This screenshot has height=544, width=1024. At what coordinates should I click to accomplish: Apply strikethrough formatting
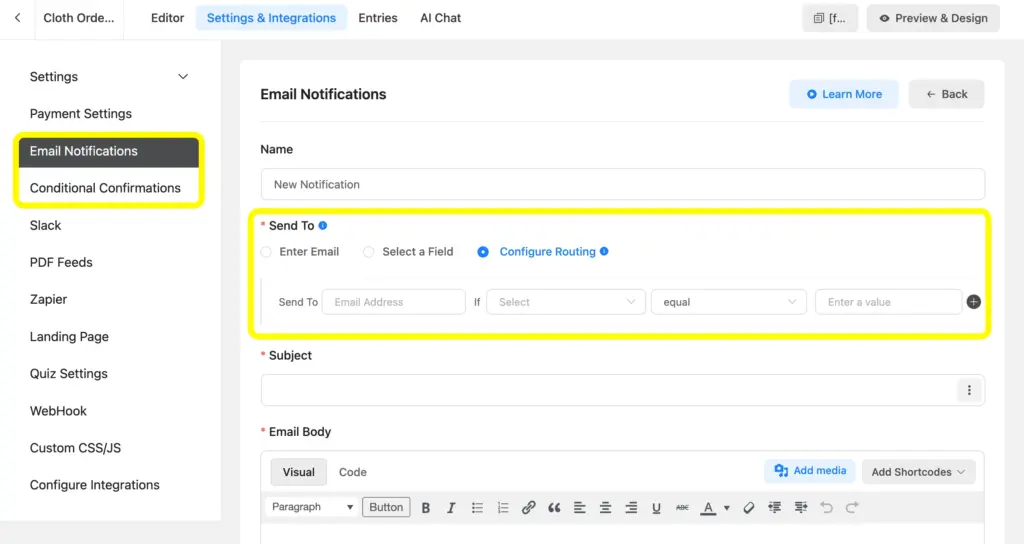(682, 507)
